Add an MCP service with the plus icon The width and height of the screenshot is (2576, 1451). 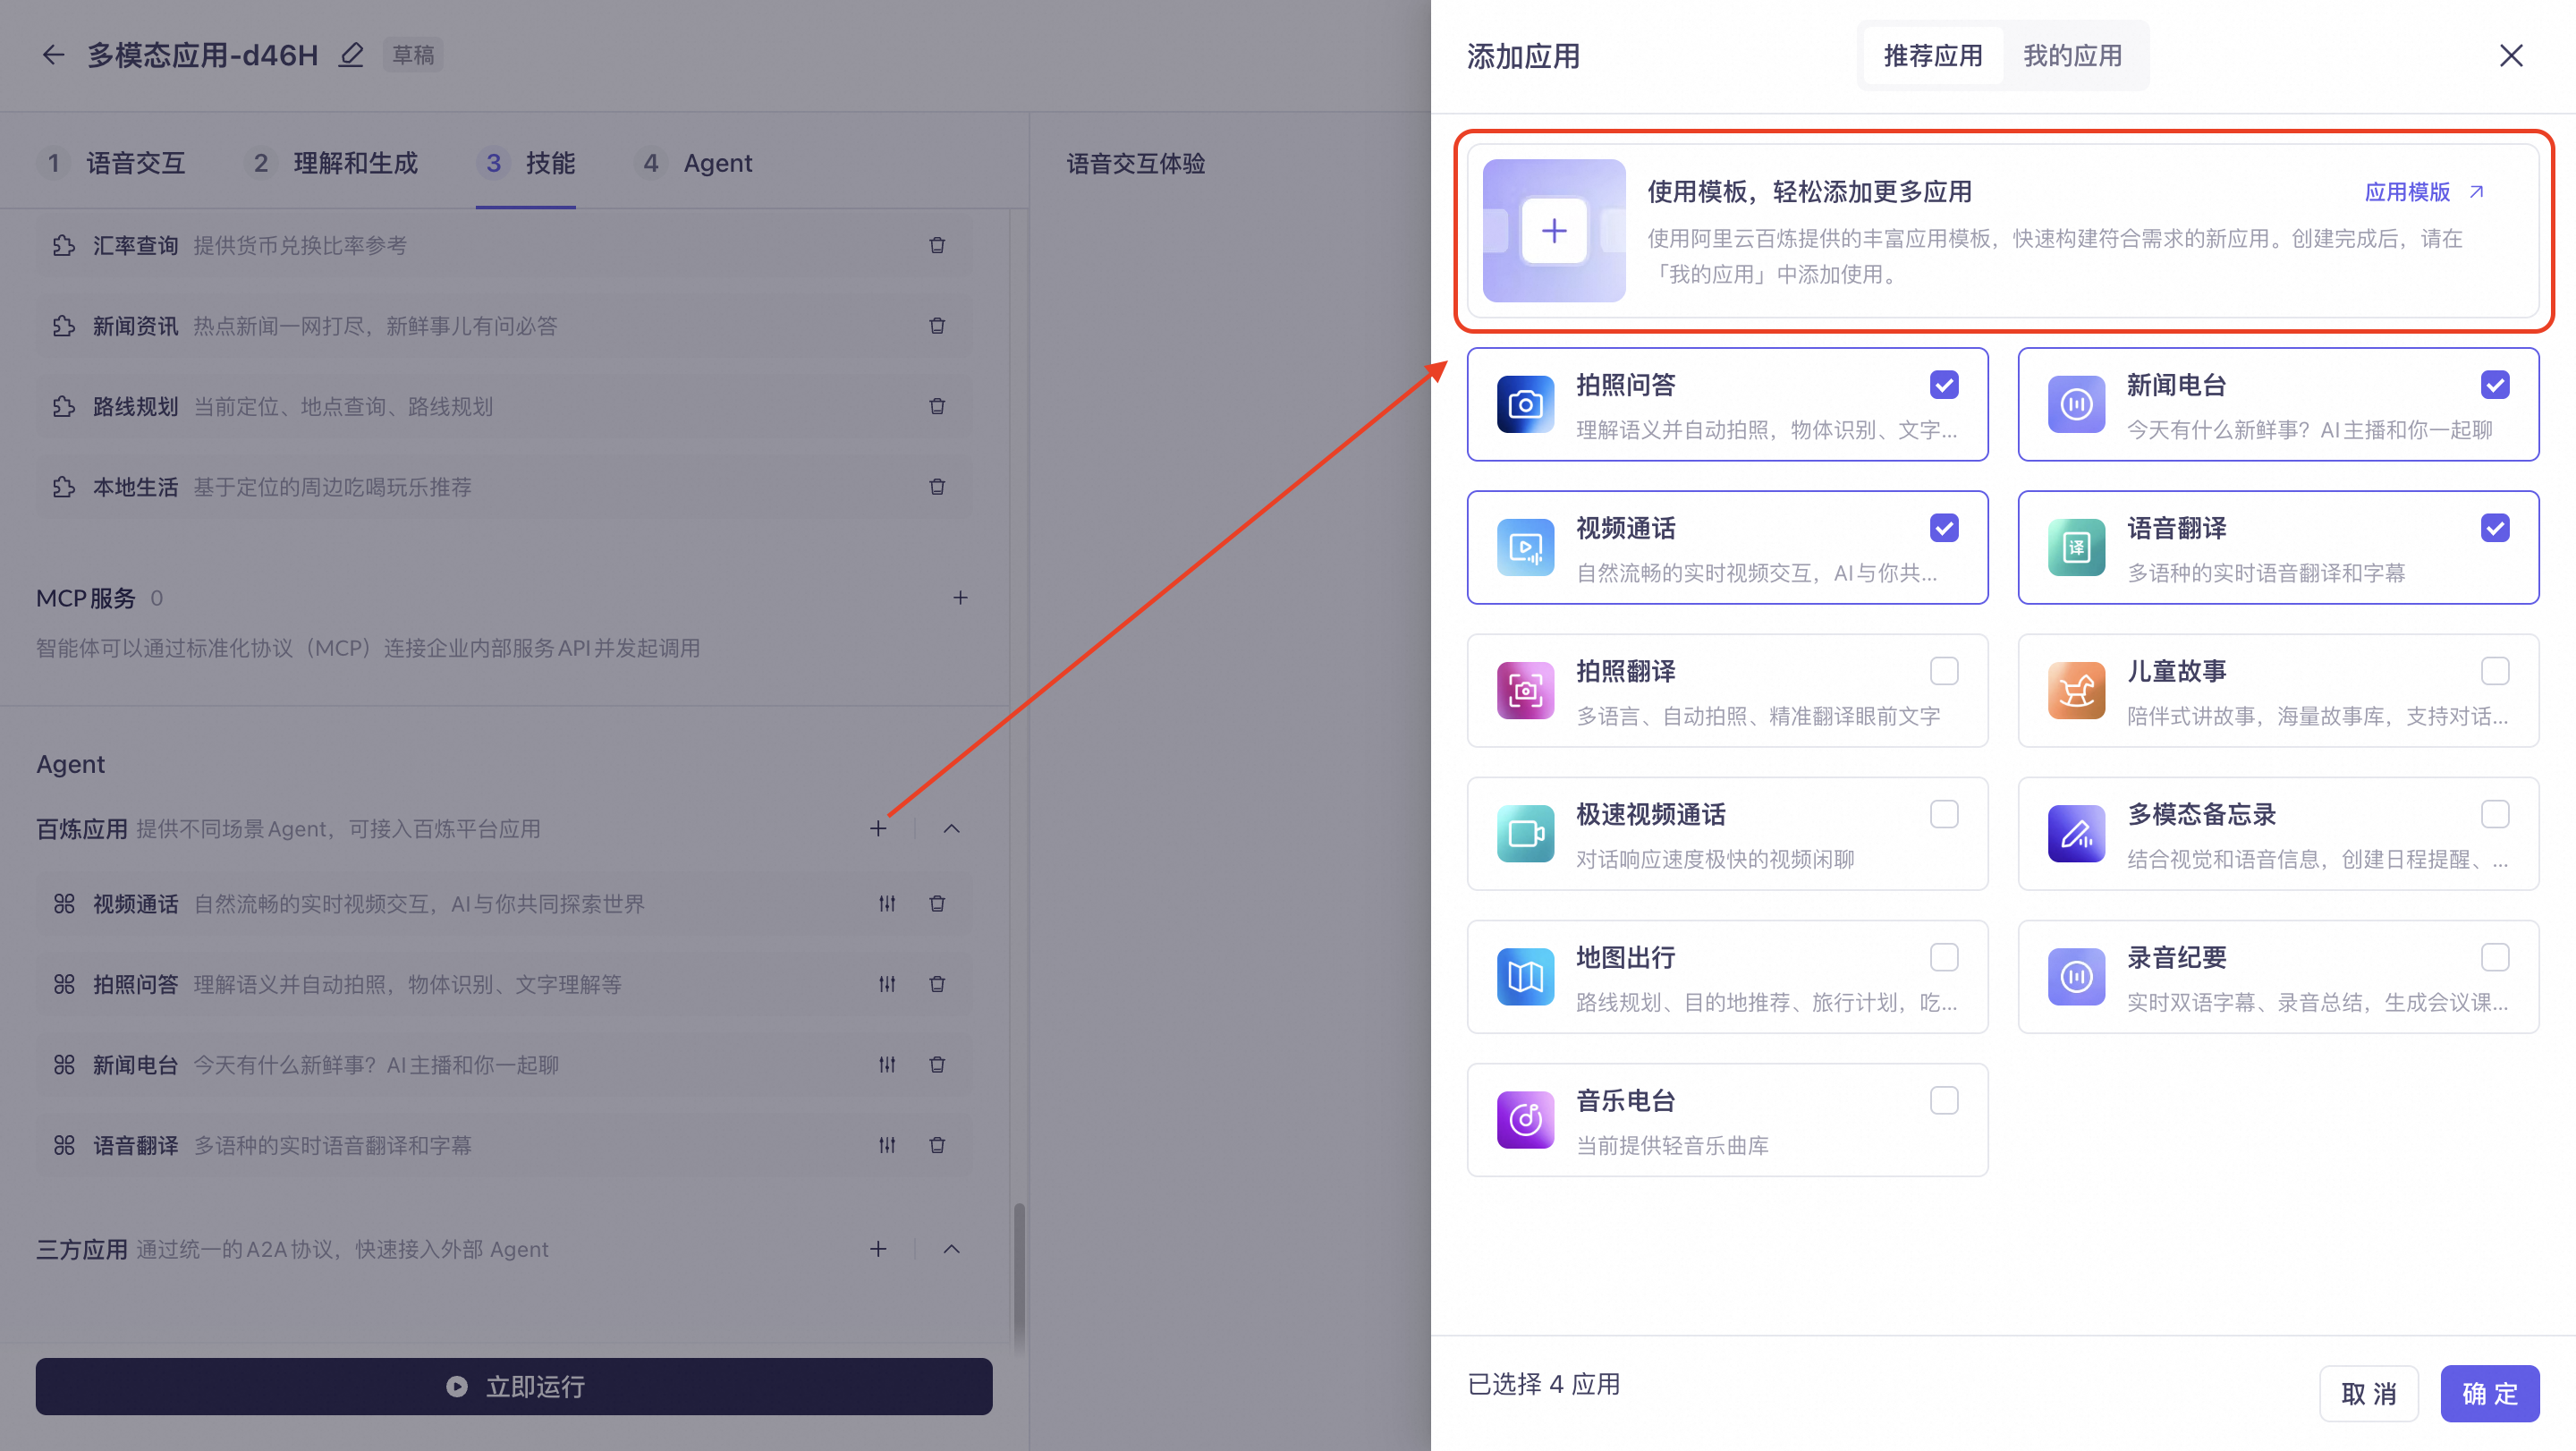[x=960, y=598]
